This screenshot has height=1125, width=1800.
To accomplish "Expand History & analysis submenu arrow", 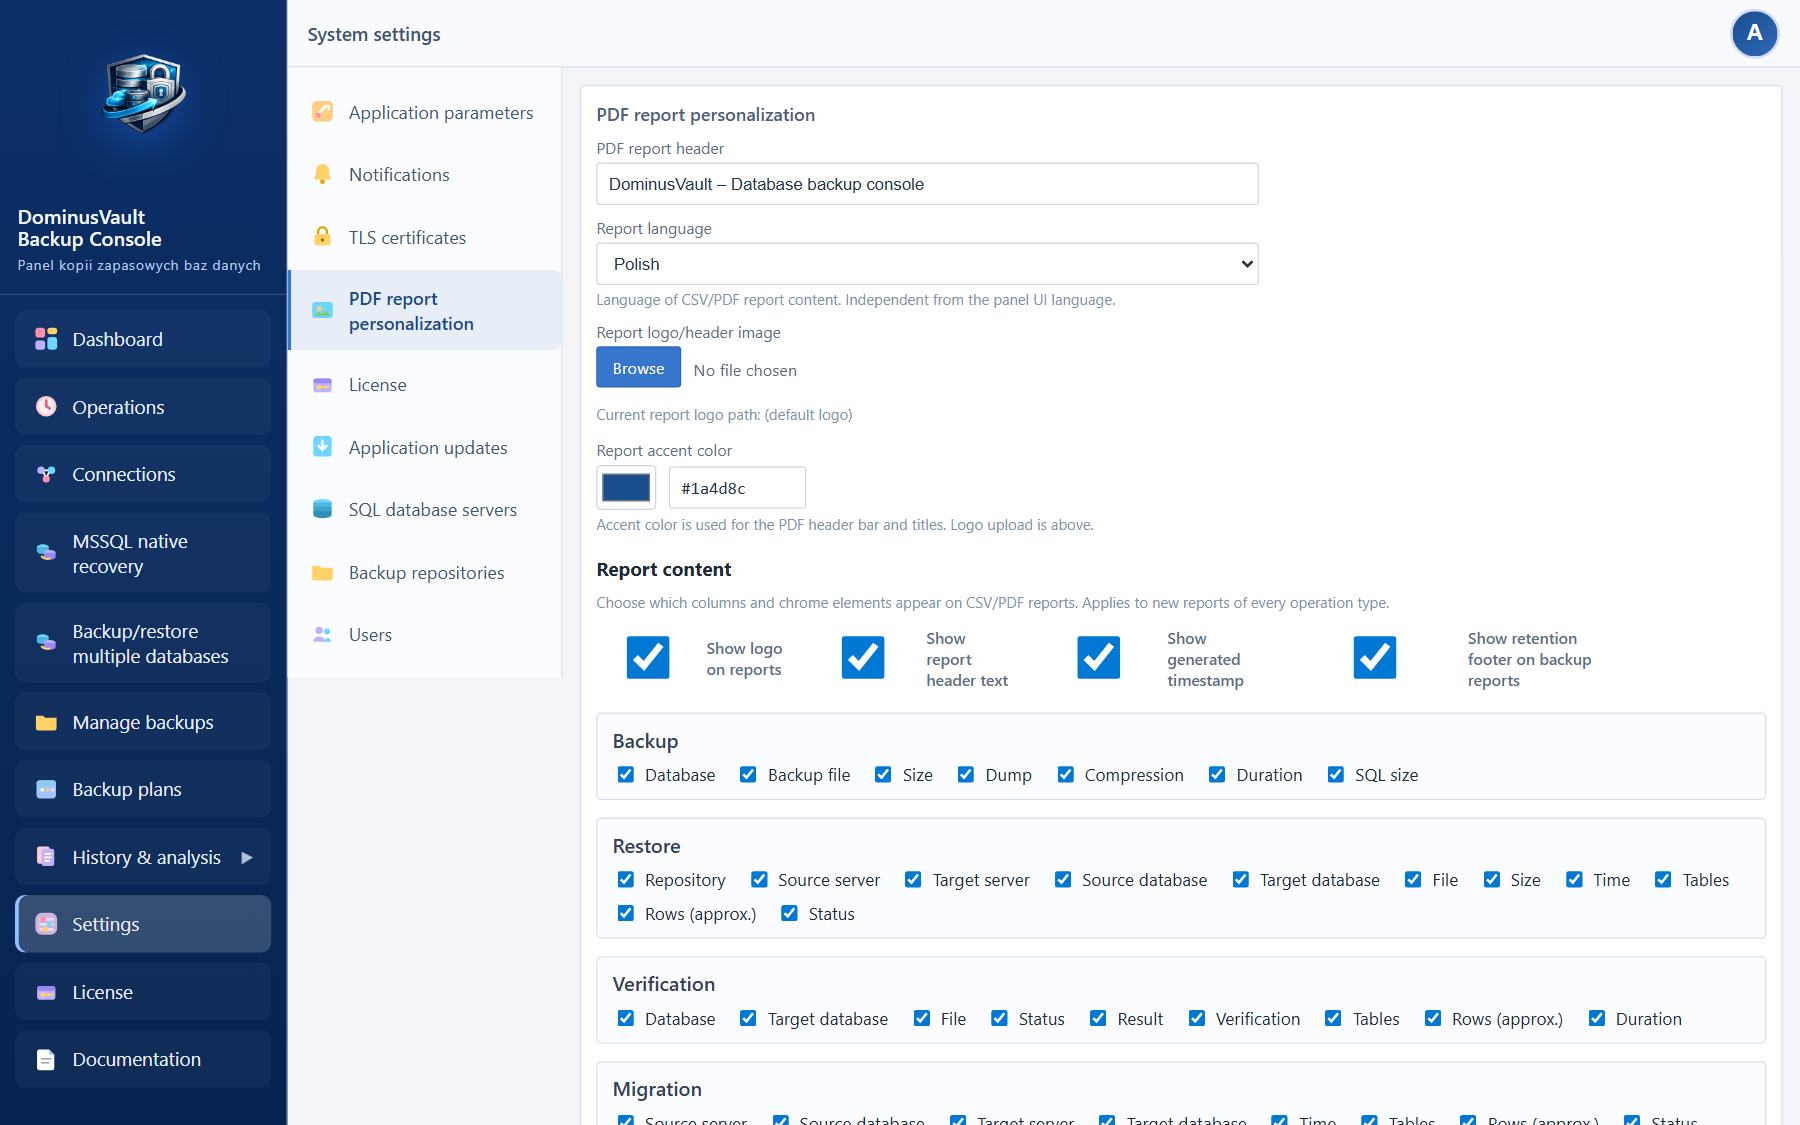I will (x=247, y=857).
